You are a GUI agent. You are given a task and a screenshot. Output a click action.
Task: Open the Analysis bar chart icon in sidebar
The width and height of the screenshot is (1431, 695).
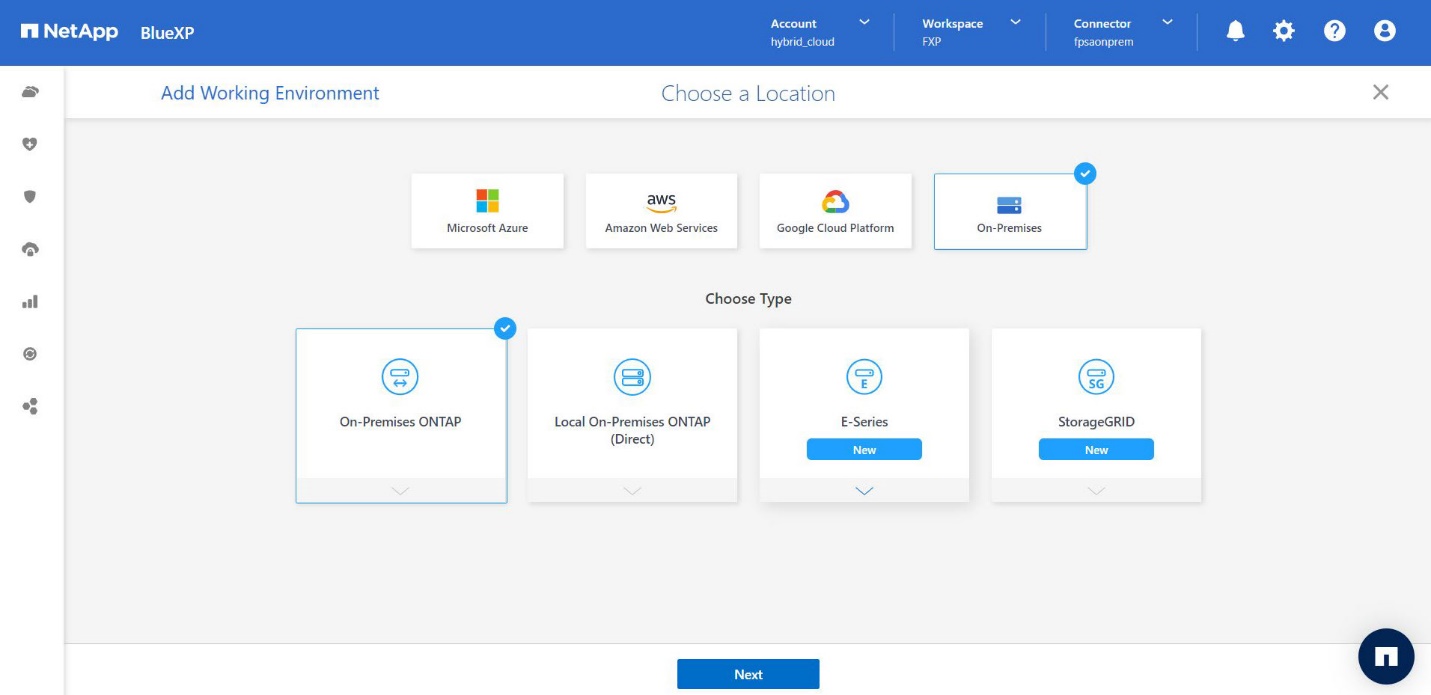[x=30, y=301]
